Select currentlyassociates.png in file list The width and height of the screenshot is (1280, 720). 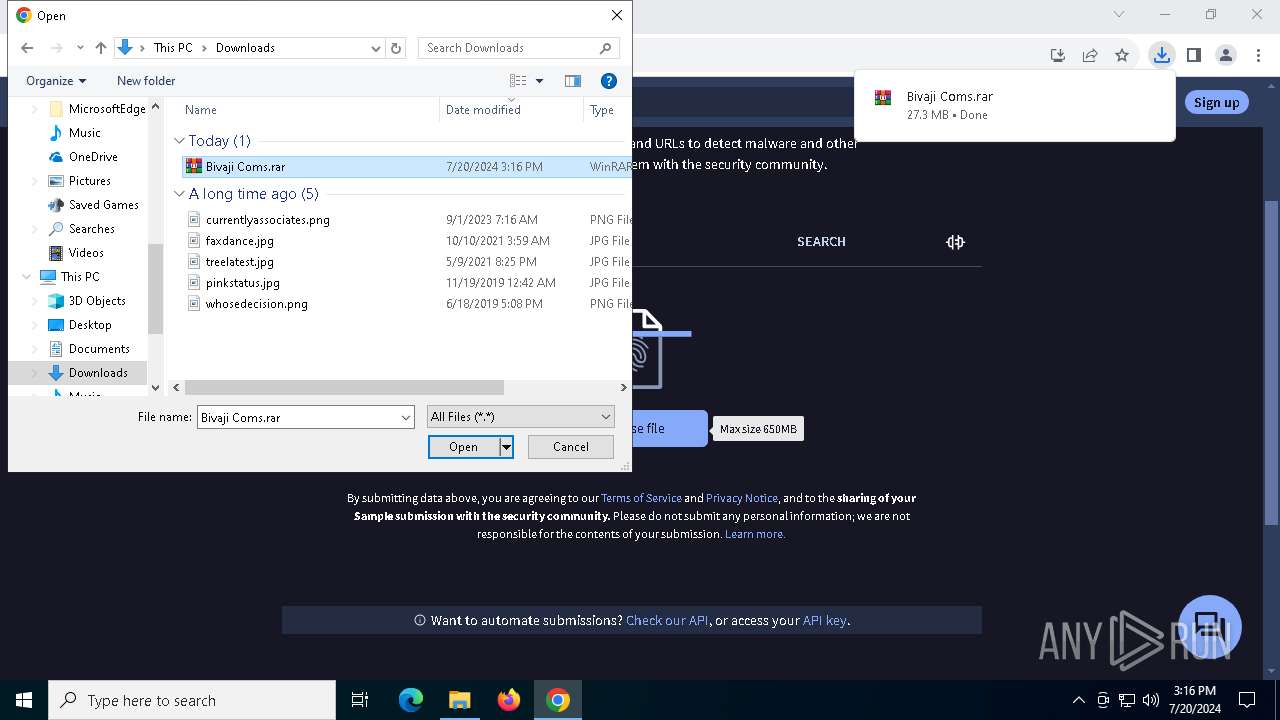pos(267,220)
